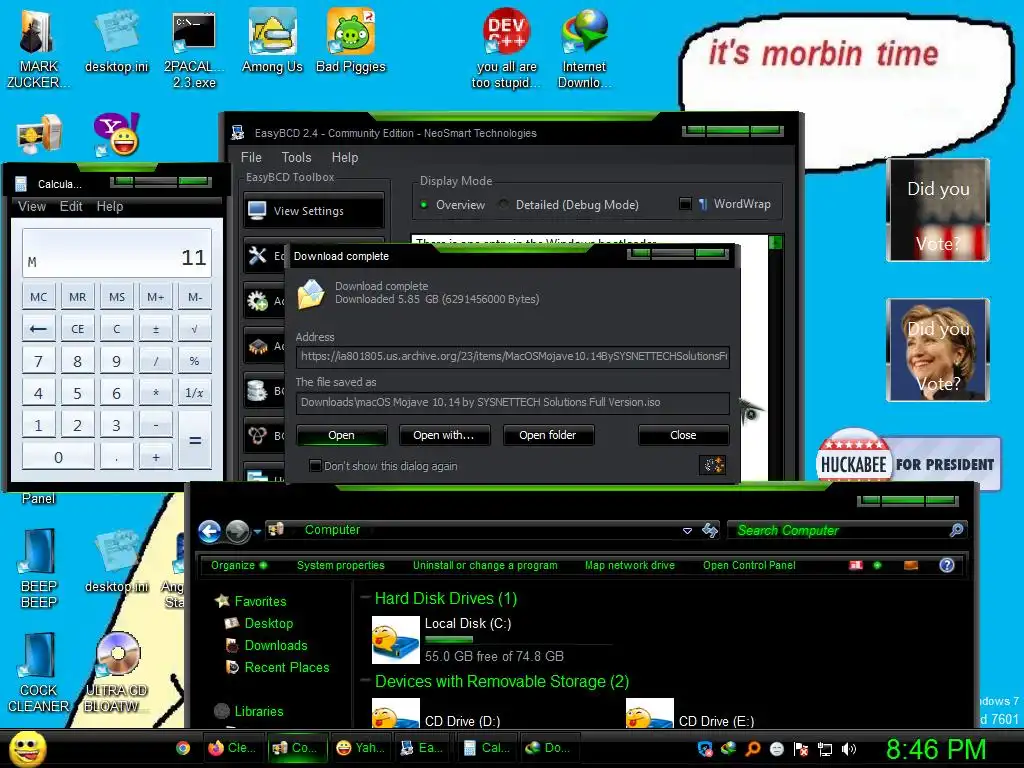The height and width of the screenshot is (768, 1024).
Task: Open Explorer help question mark icon
Action: 947,565
